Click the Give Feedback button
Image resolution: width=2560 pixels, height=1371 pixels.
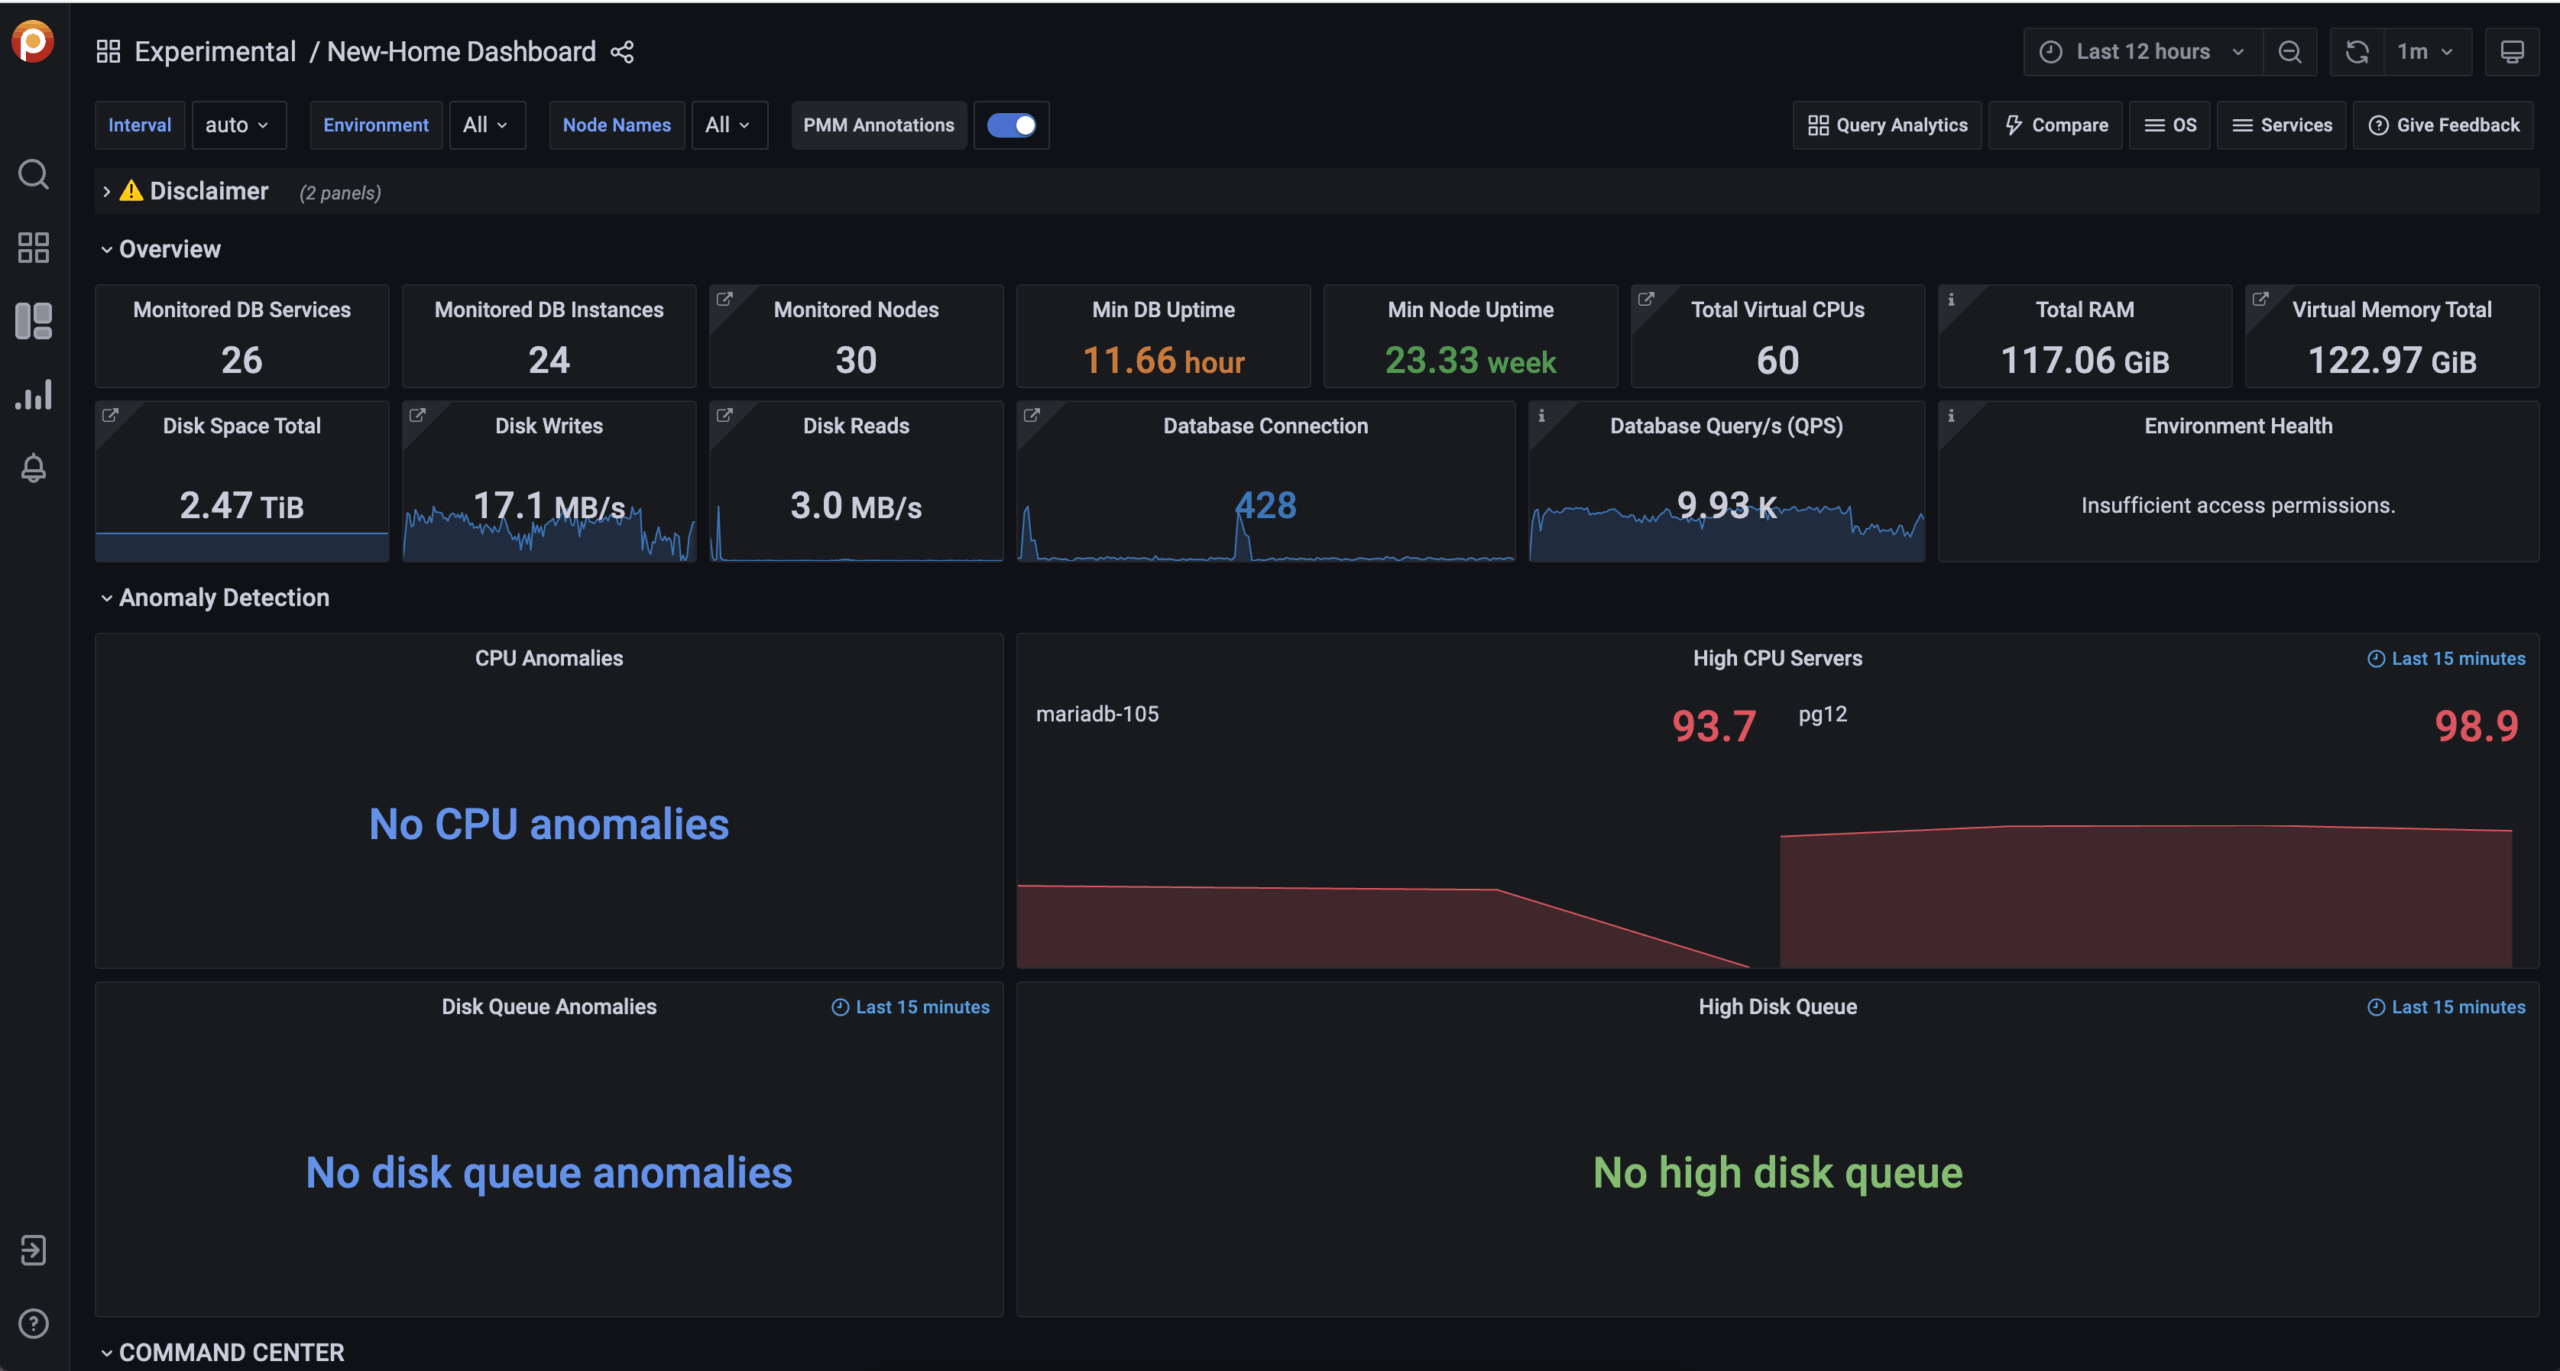click(x=2443, y=125)
